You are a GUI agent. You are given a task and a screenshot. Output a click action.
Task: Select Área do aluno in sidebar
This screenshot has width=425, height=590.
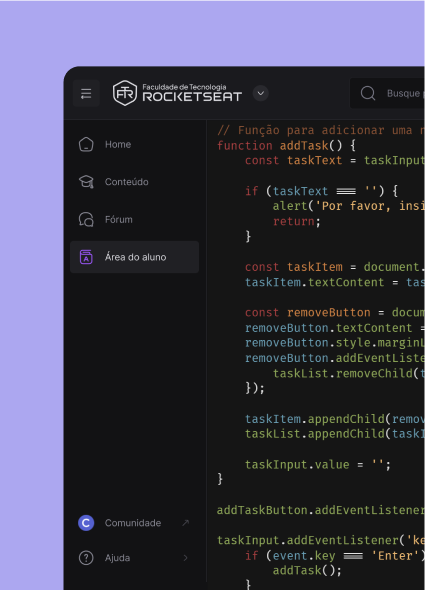134,257
